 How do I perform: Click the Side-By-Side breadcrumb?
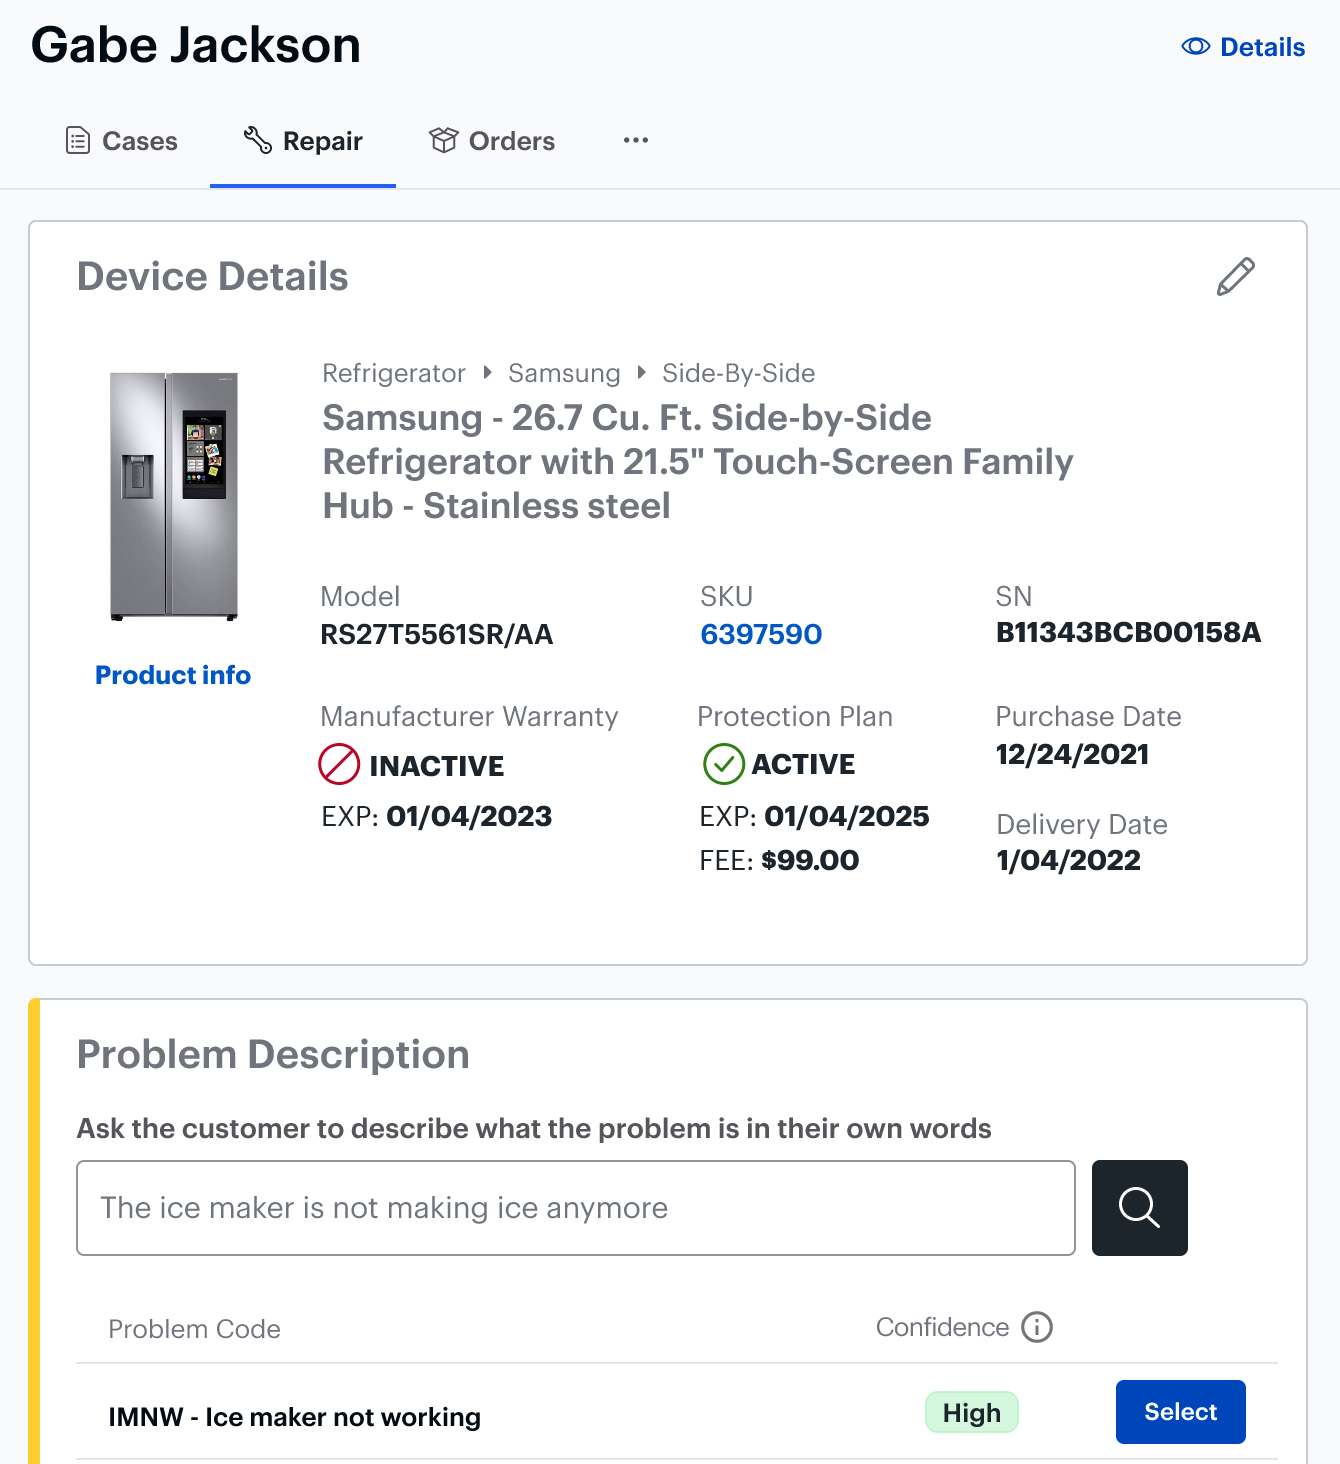[739, 373]
